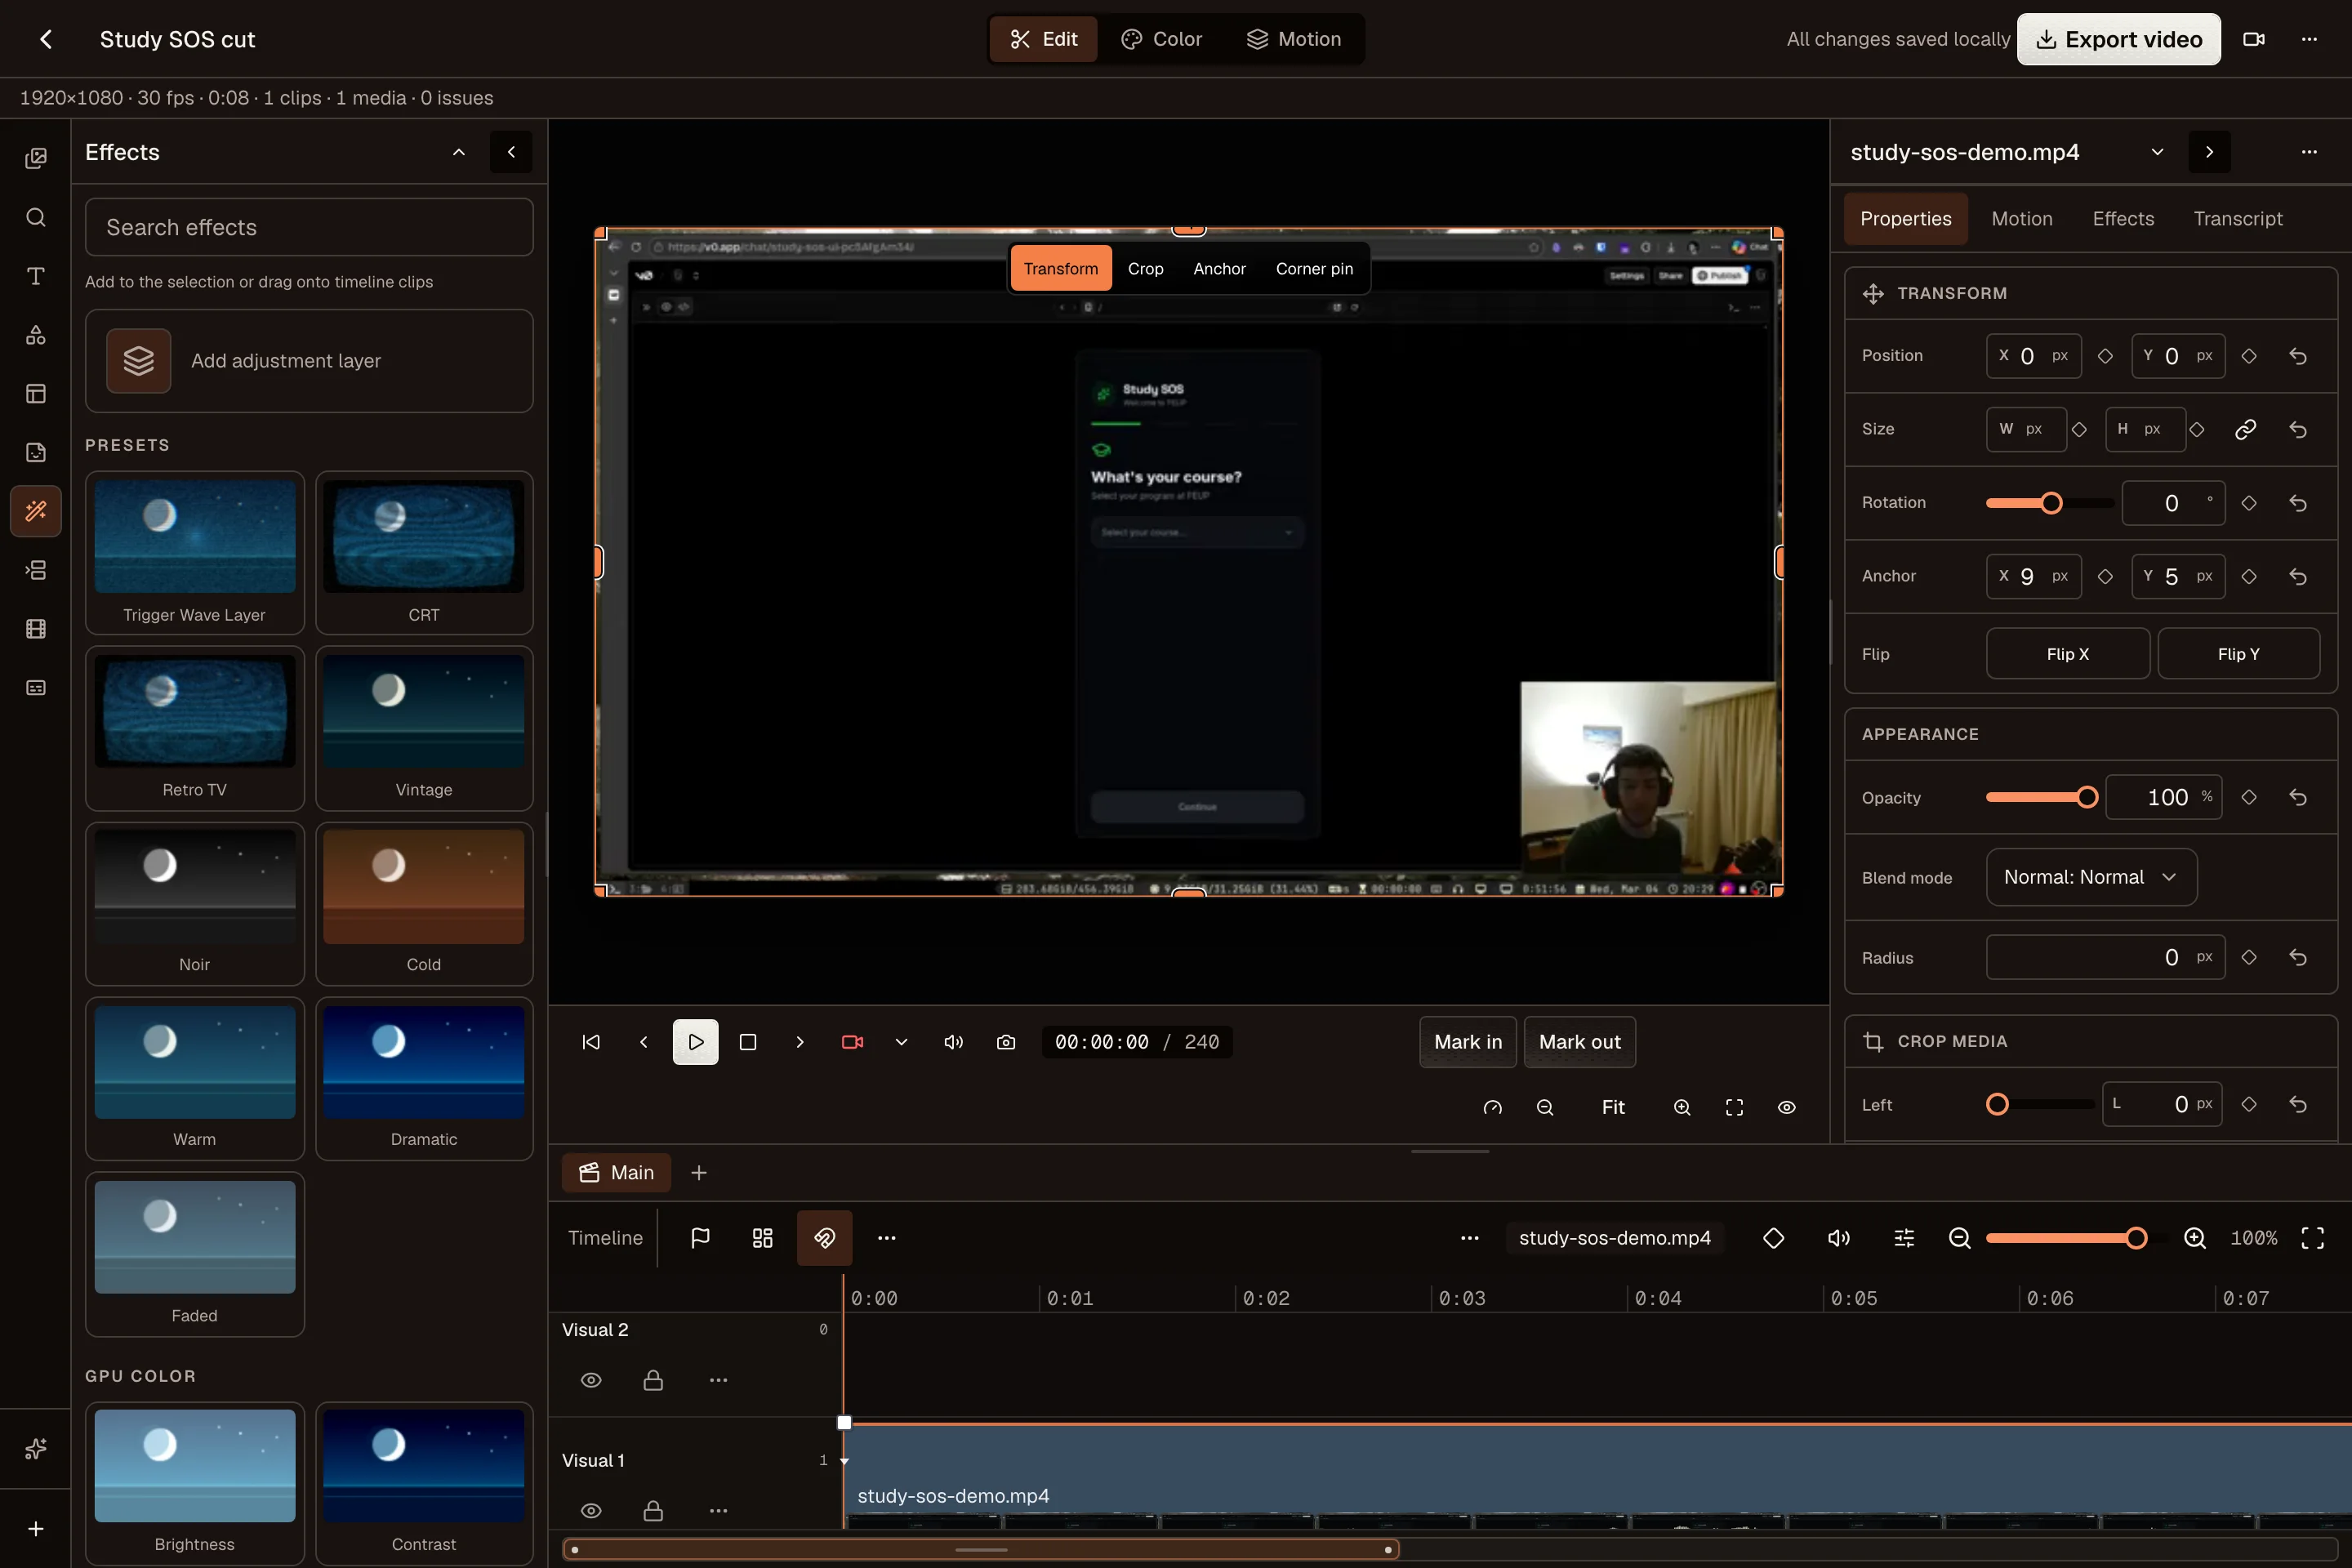
Task: Click the keyframe diamond in timeline toolbar
Action: coord(1773,1238)
